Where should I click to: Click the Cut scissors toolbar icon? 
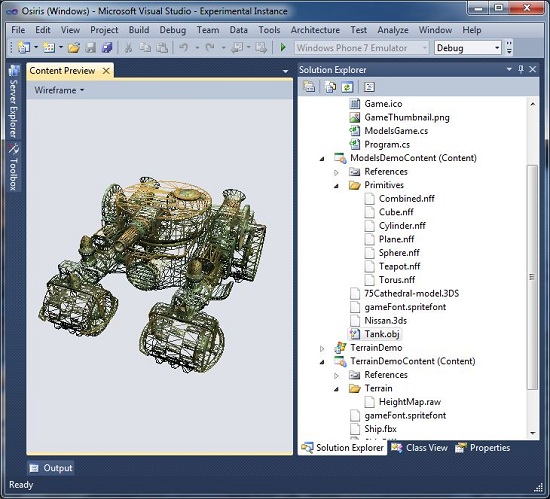(128, 47)
